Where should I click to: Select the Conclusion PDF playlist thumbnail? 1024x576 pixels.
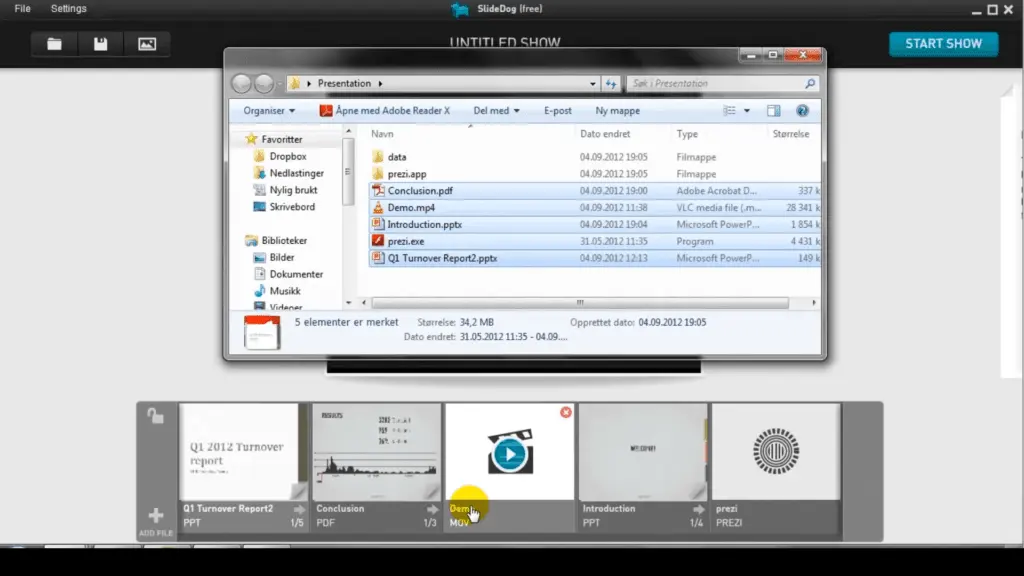(376, 452)
